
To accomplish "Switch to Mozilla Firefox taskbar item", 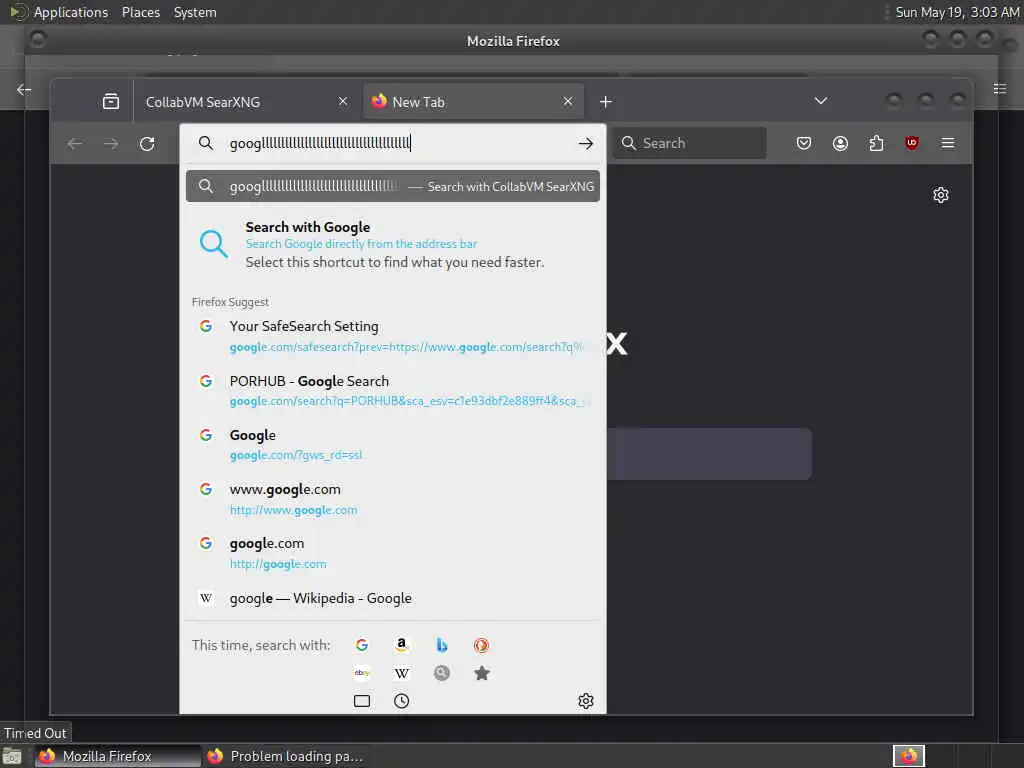I will click(118, 756).
